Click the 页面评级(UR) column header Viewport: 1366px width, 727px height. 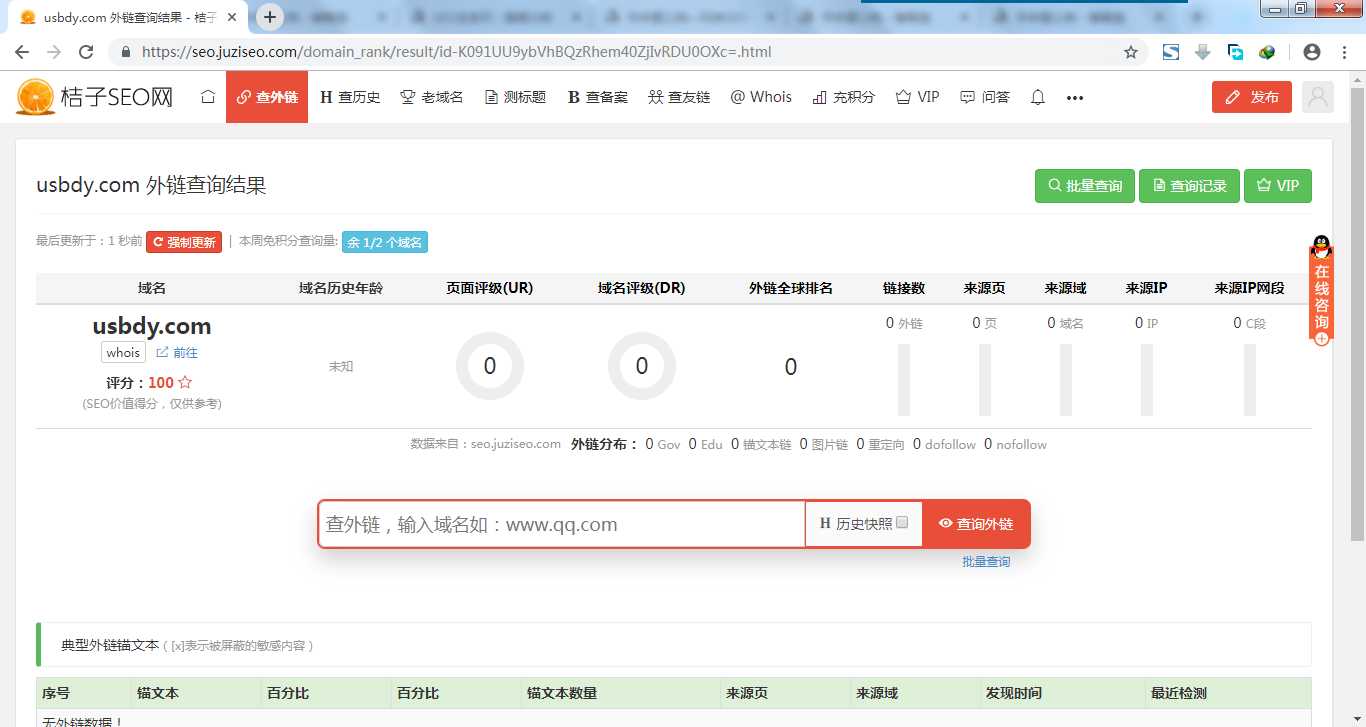click(x=490, y=288)
